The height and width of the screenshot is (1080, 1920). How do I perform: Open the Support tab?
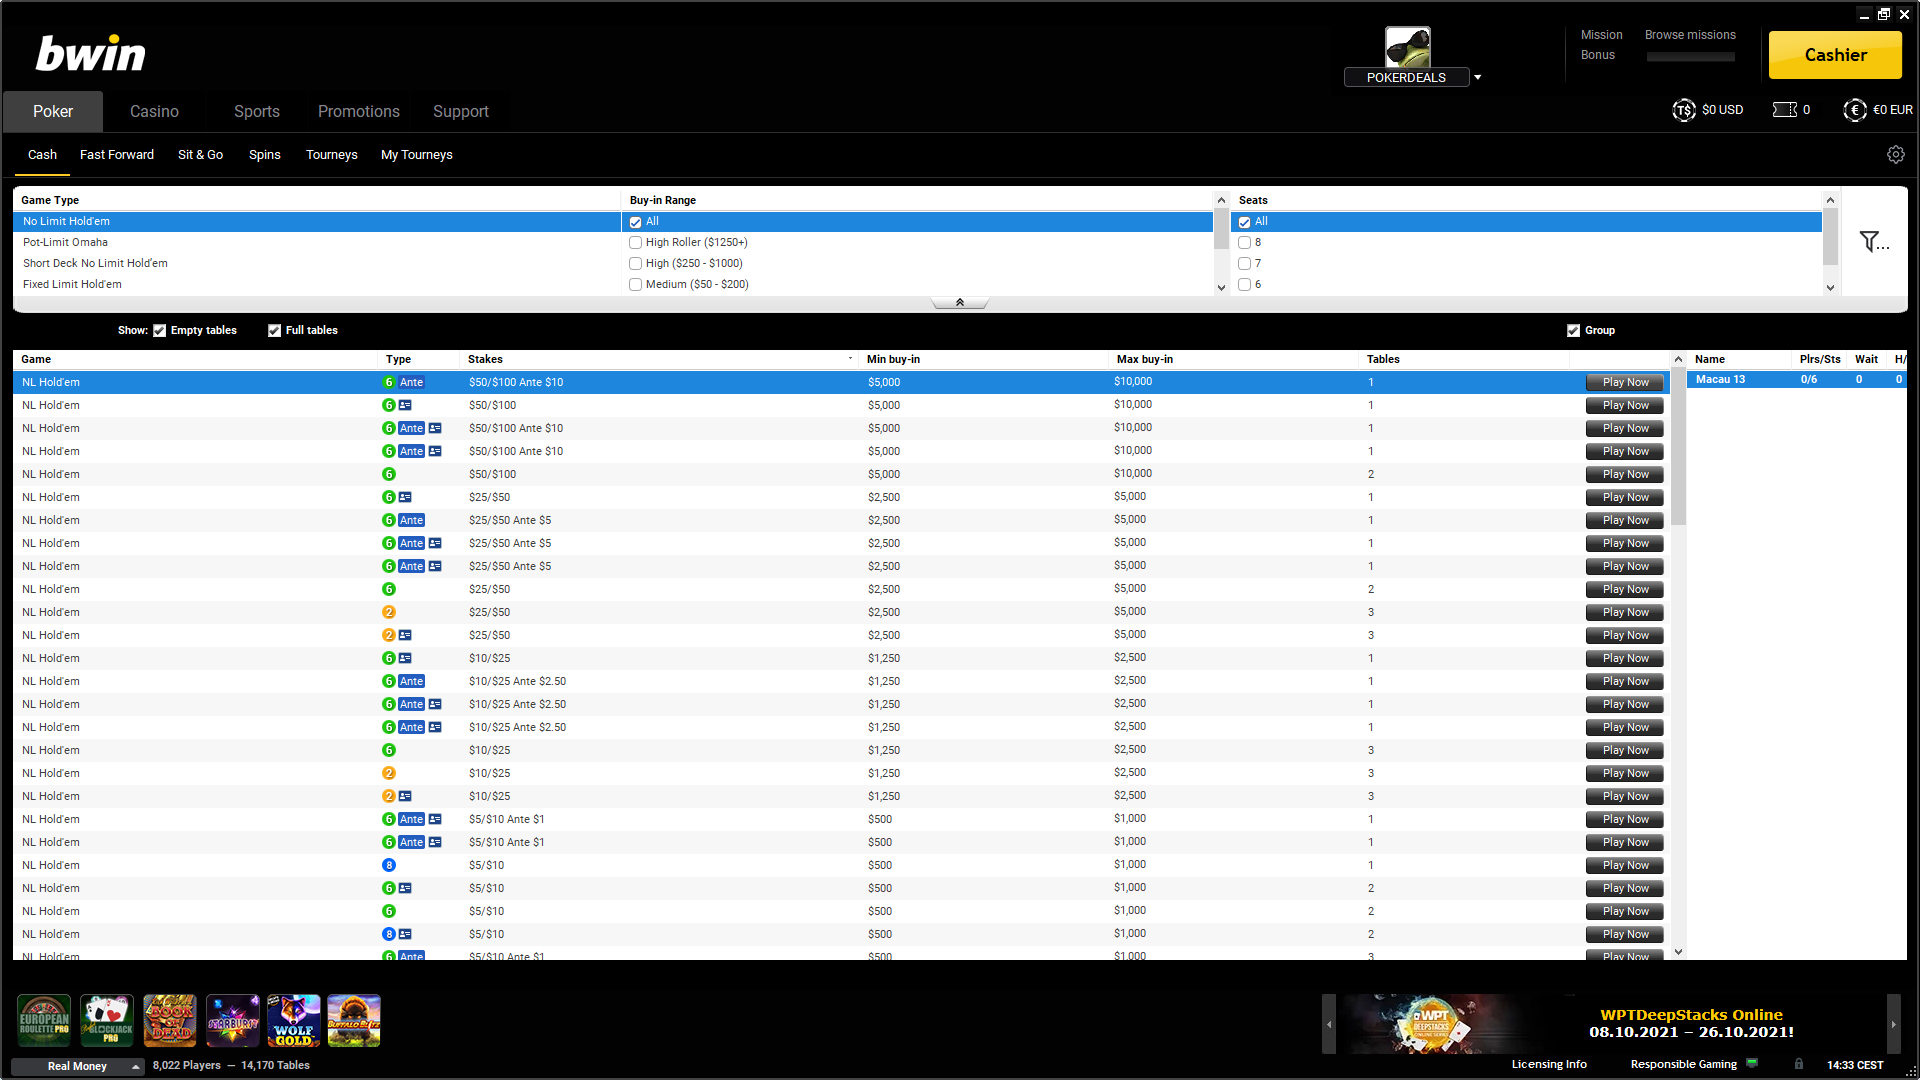point(461,111)
